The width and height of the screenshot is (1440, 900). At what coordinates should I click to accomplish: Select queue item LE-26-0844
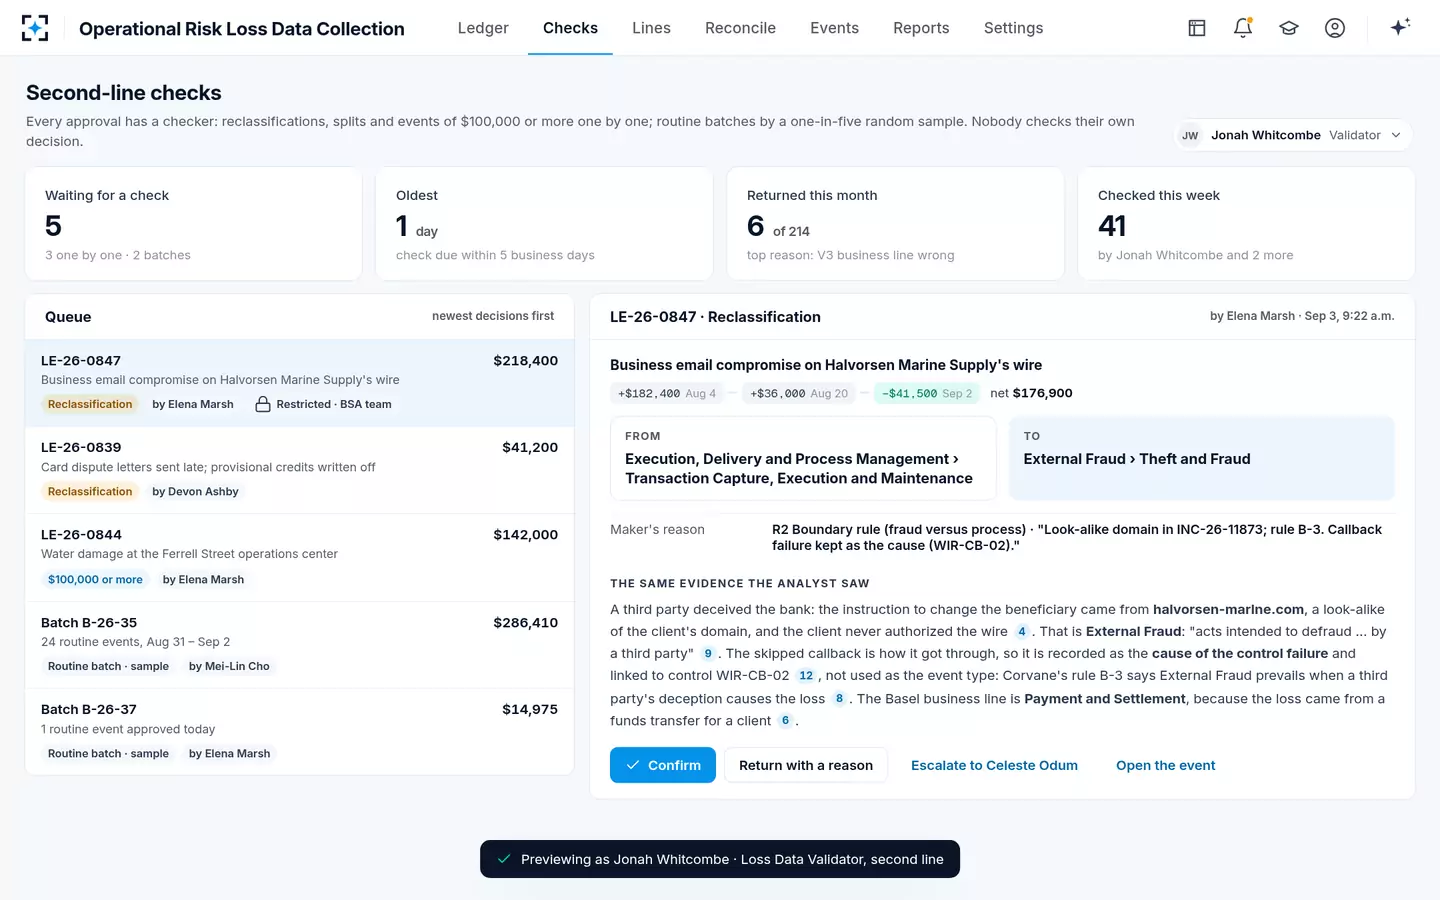tap(300, 557)
